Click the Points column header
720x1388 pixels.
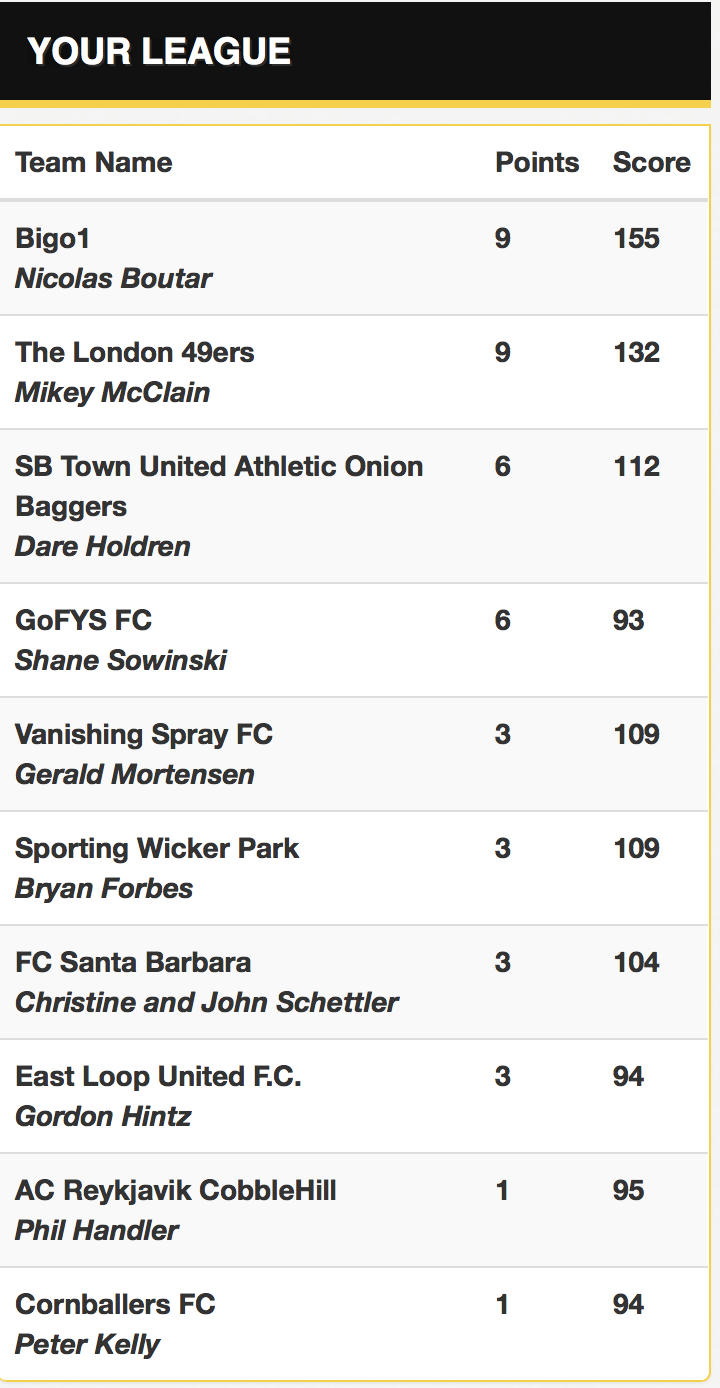pos(537,163)
